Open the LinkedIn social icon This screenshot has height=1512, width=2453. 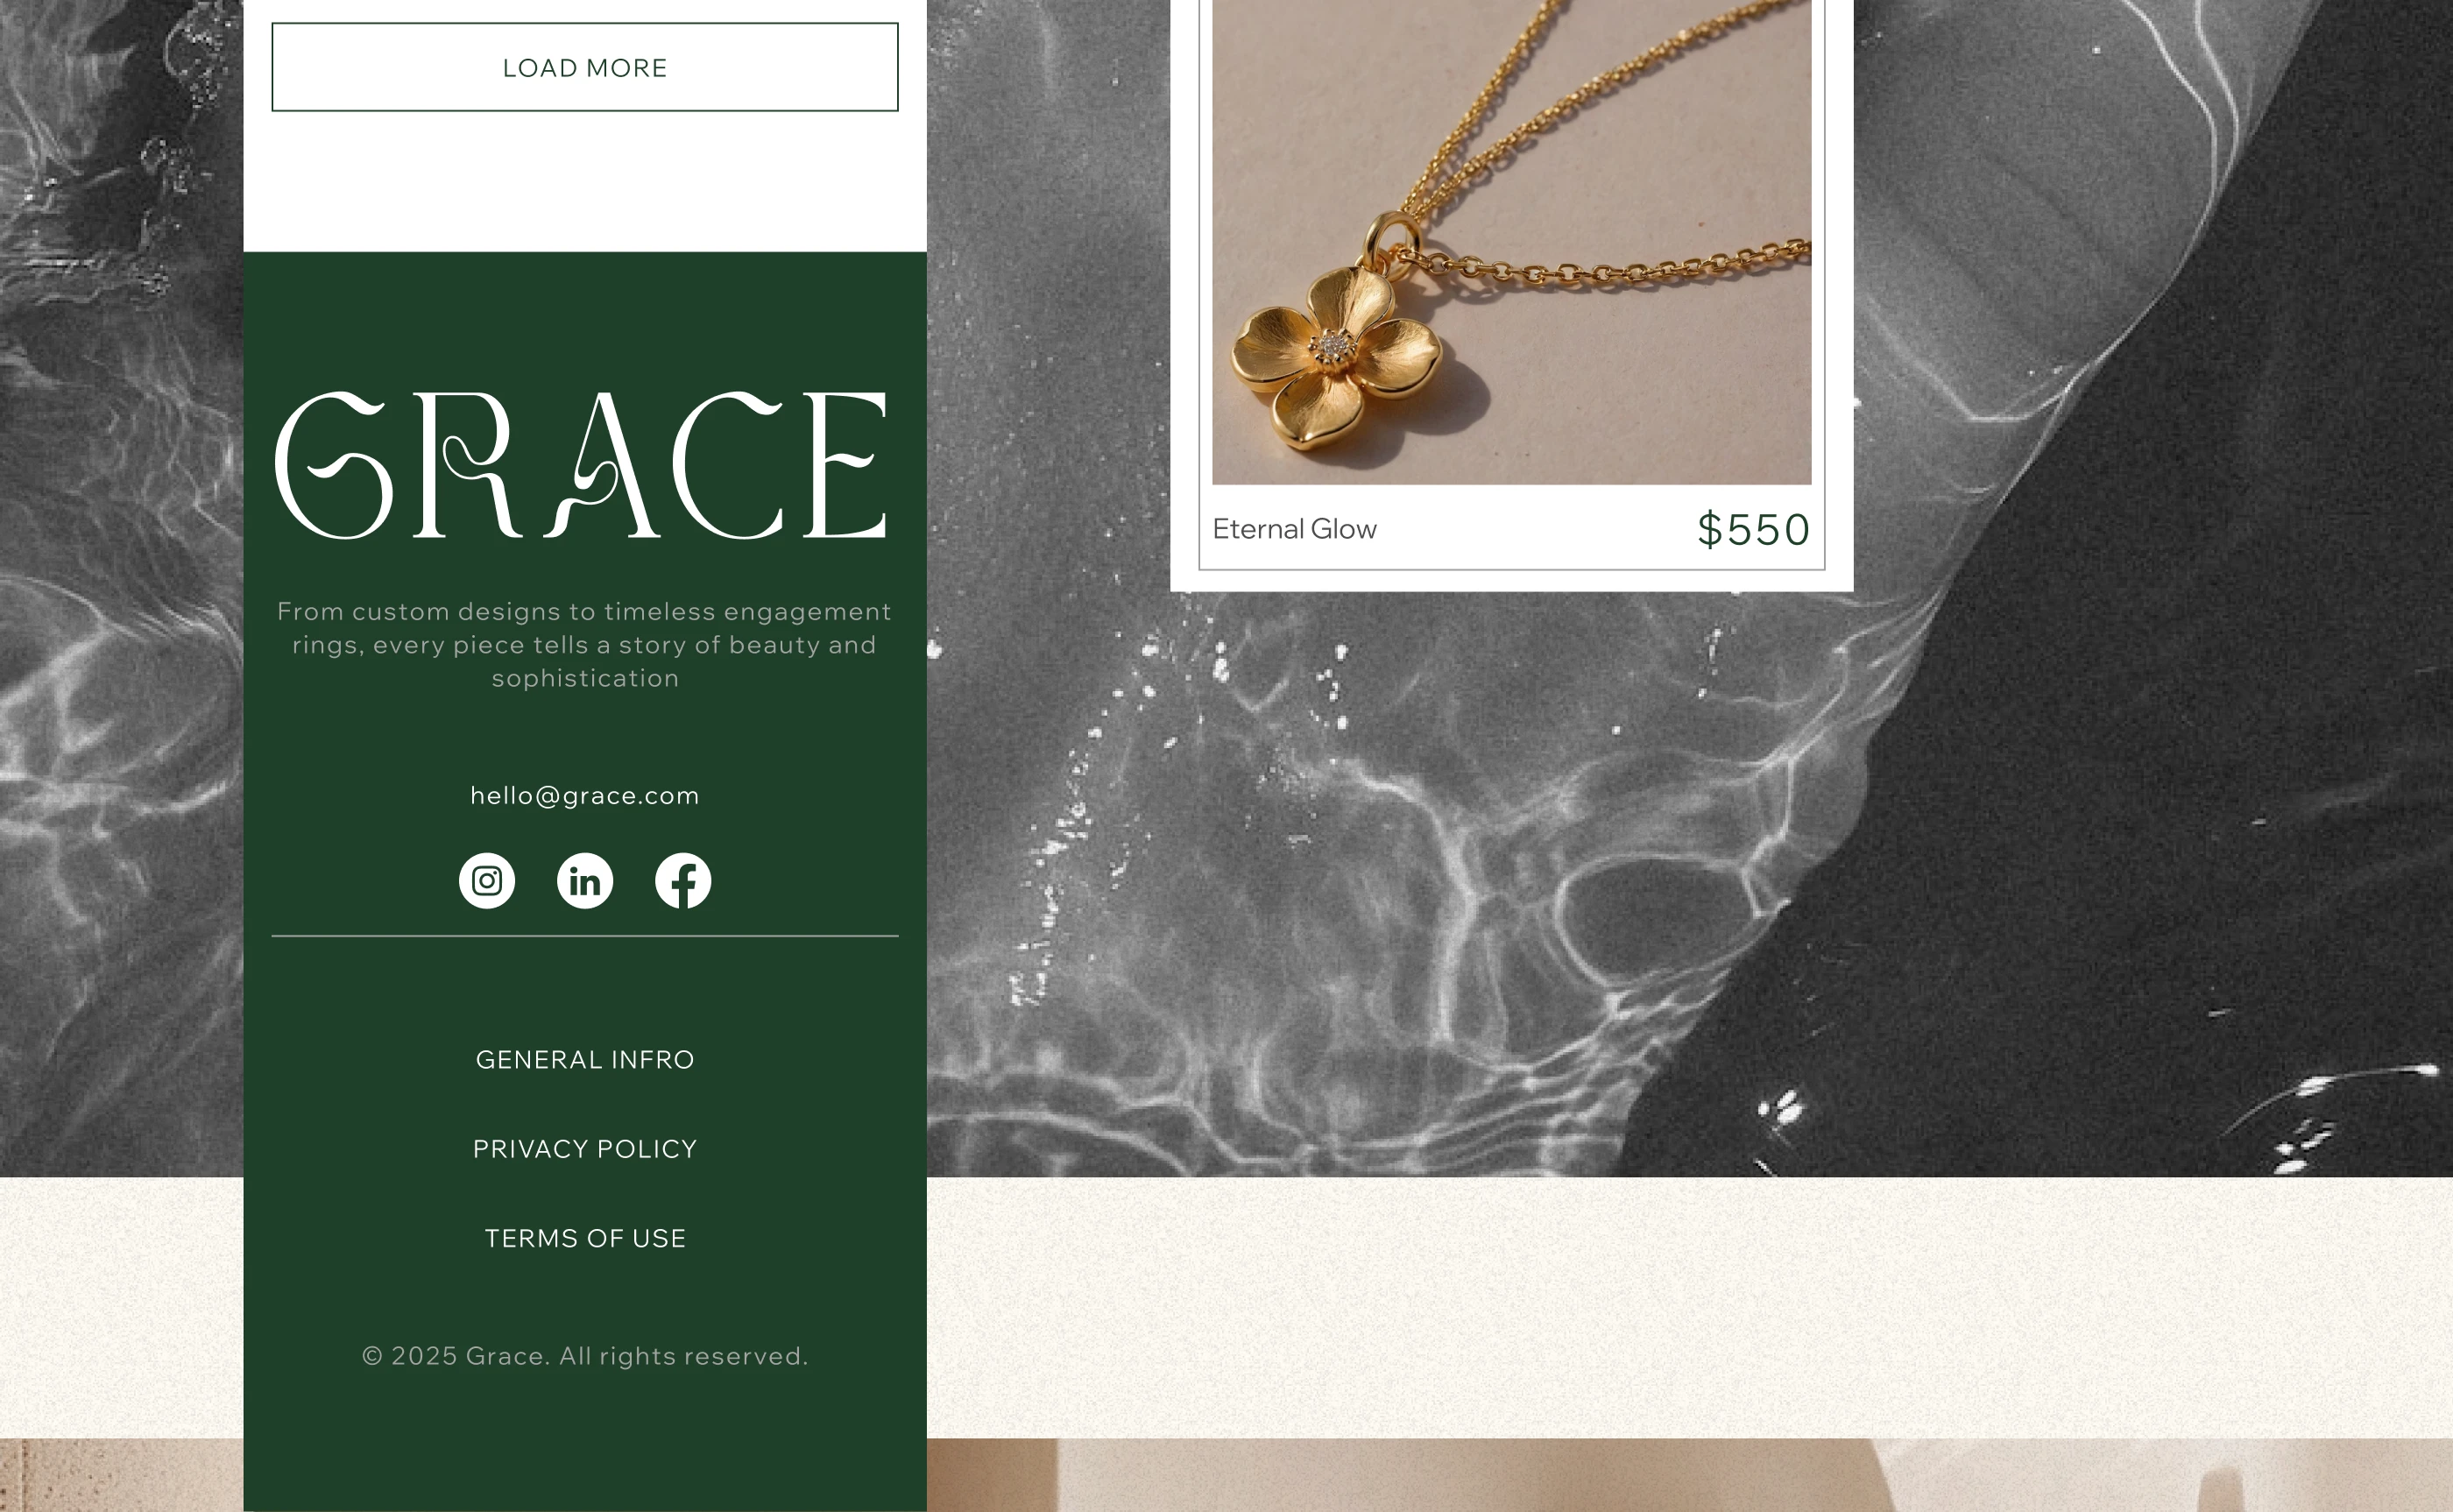(585, 881)
